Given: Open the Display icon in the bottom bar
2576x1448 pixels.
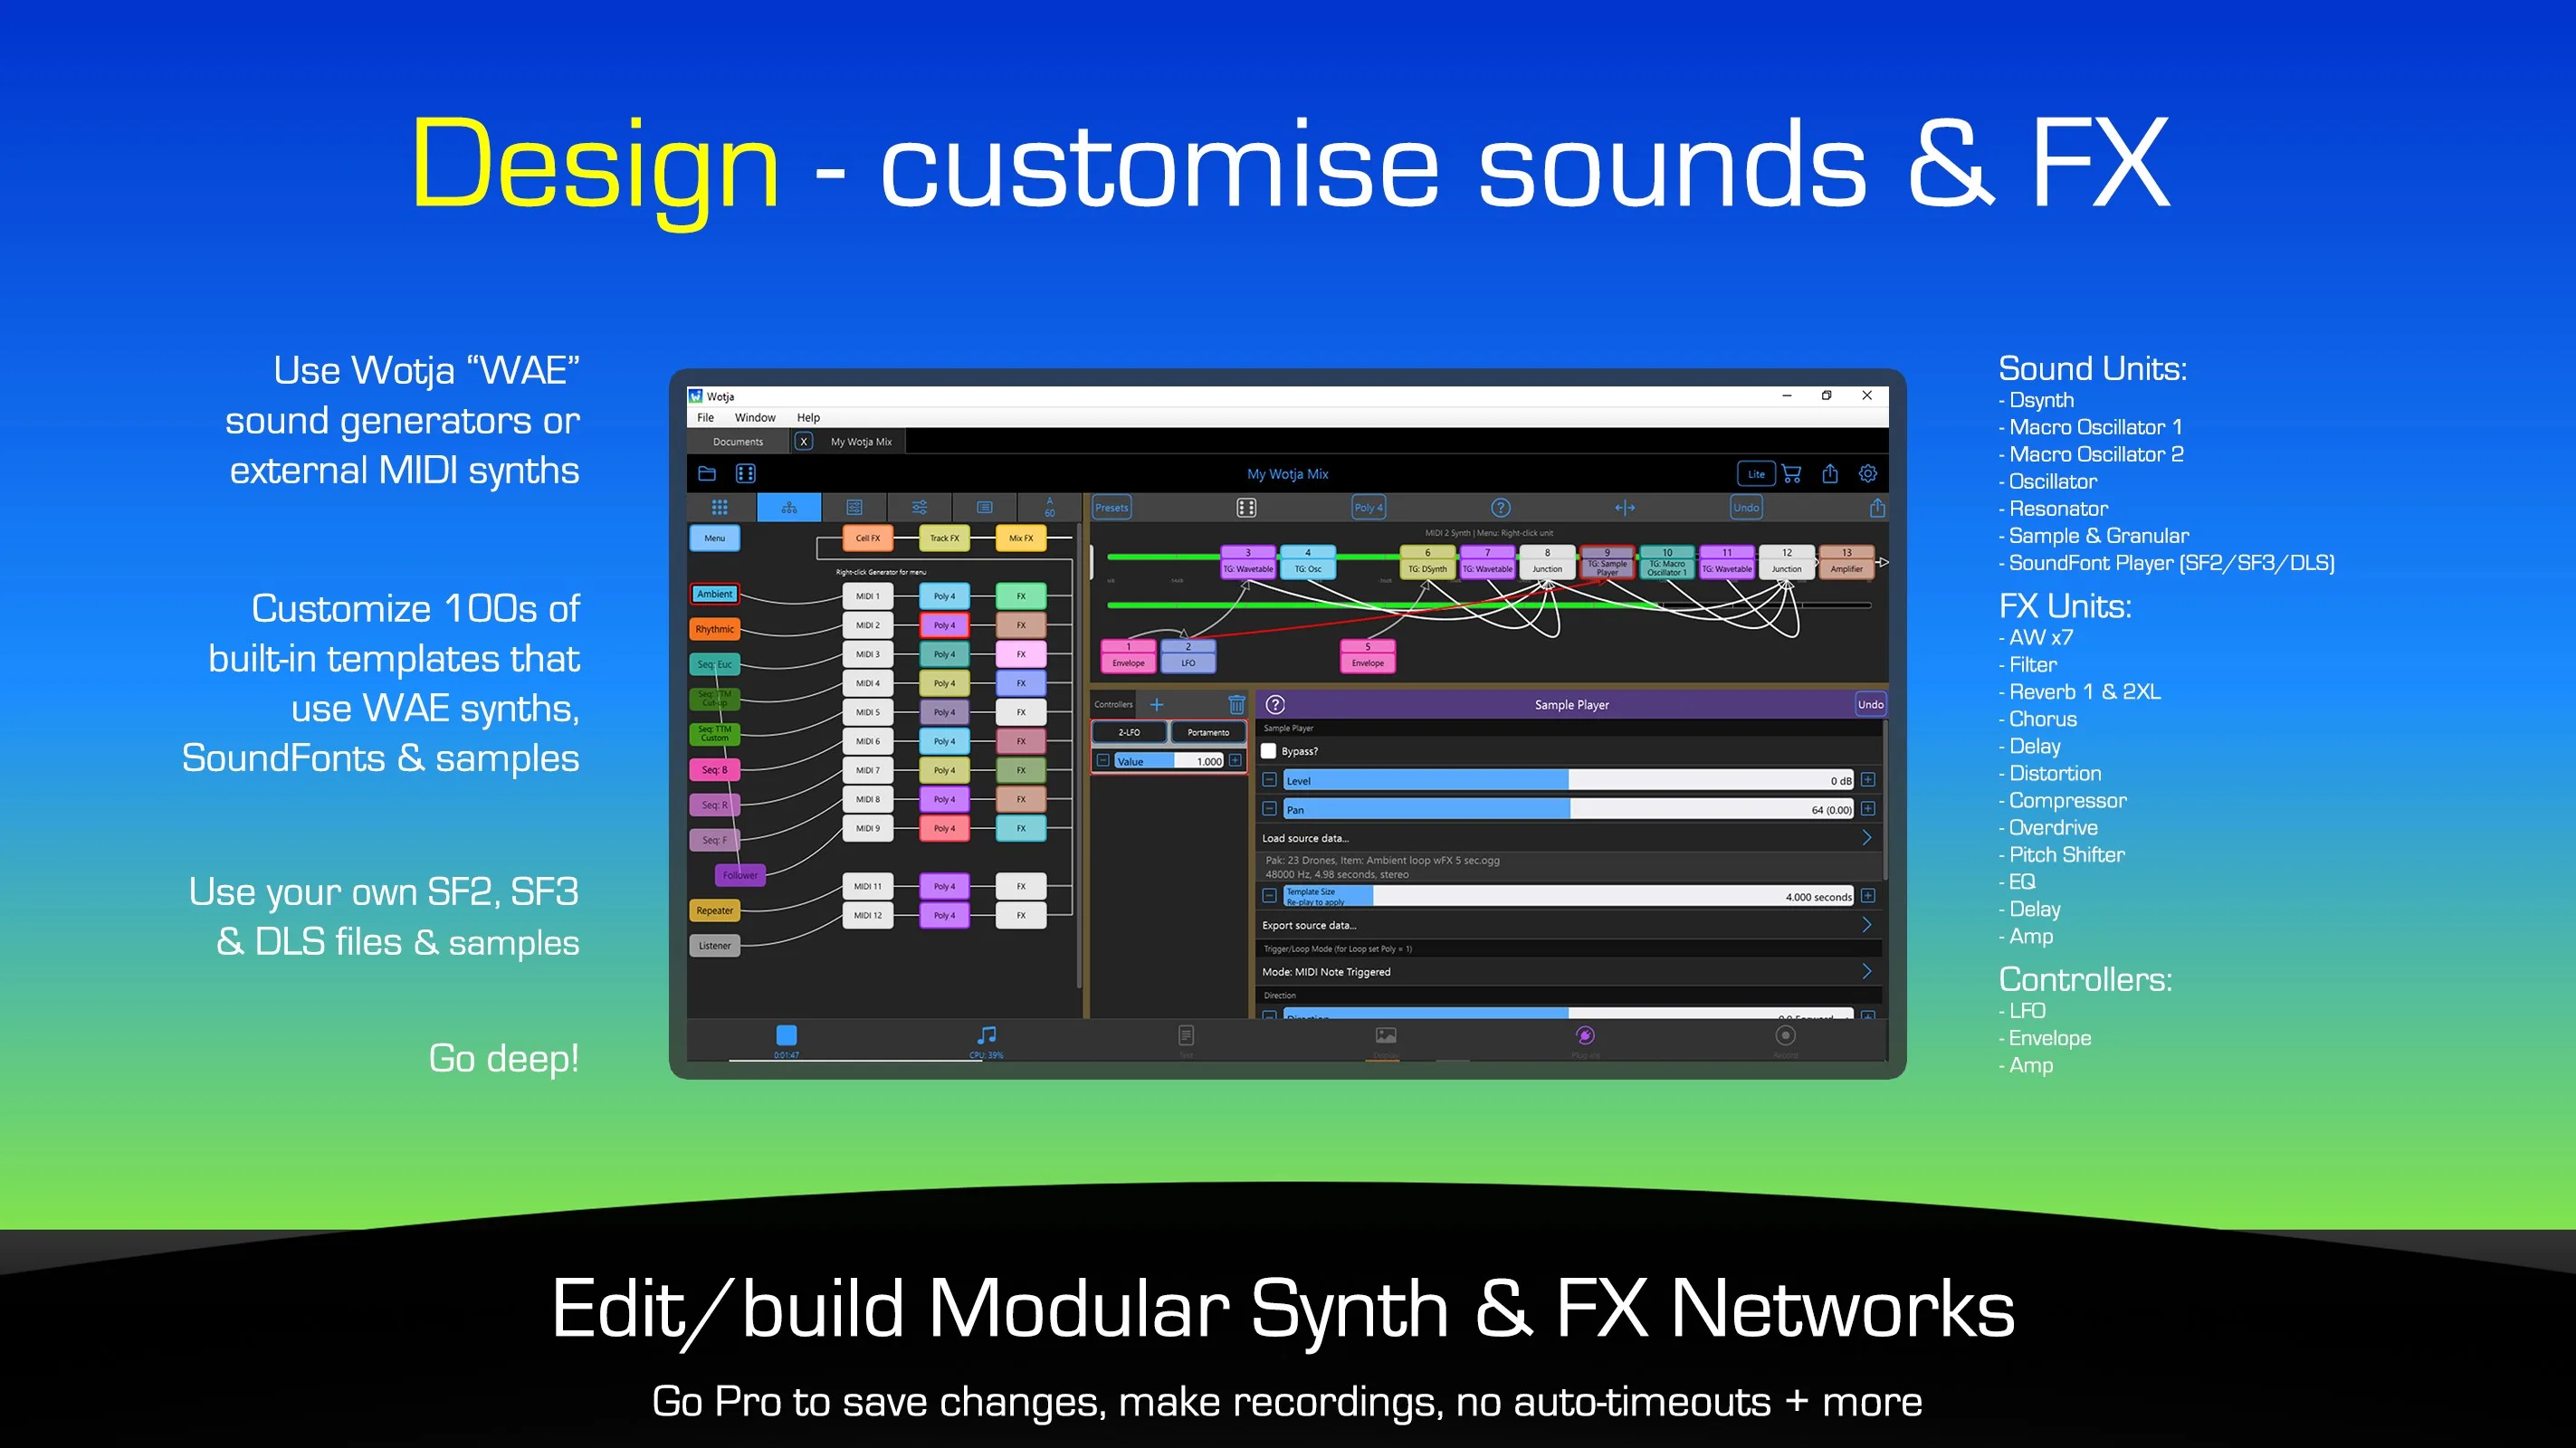Looking at the screenshot, I should (1386, 1035).
